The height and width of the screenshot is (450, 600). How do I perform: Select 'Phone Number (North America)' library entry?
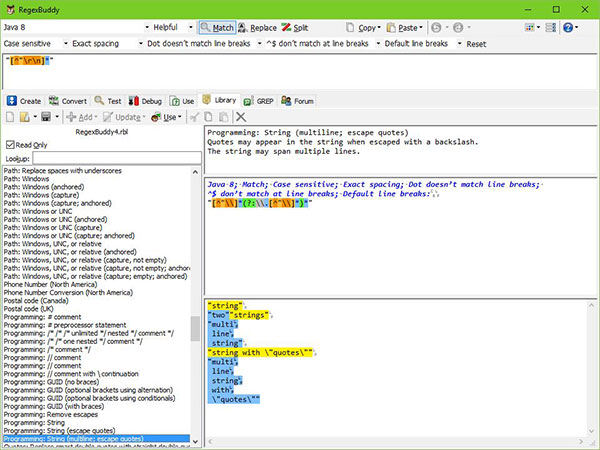coord(51,284)
